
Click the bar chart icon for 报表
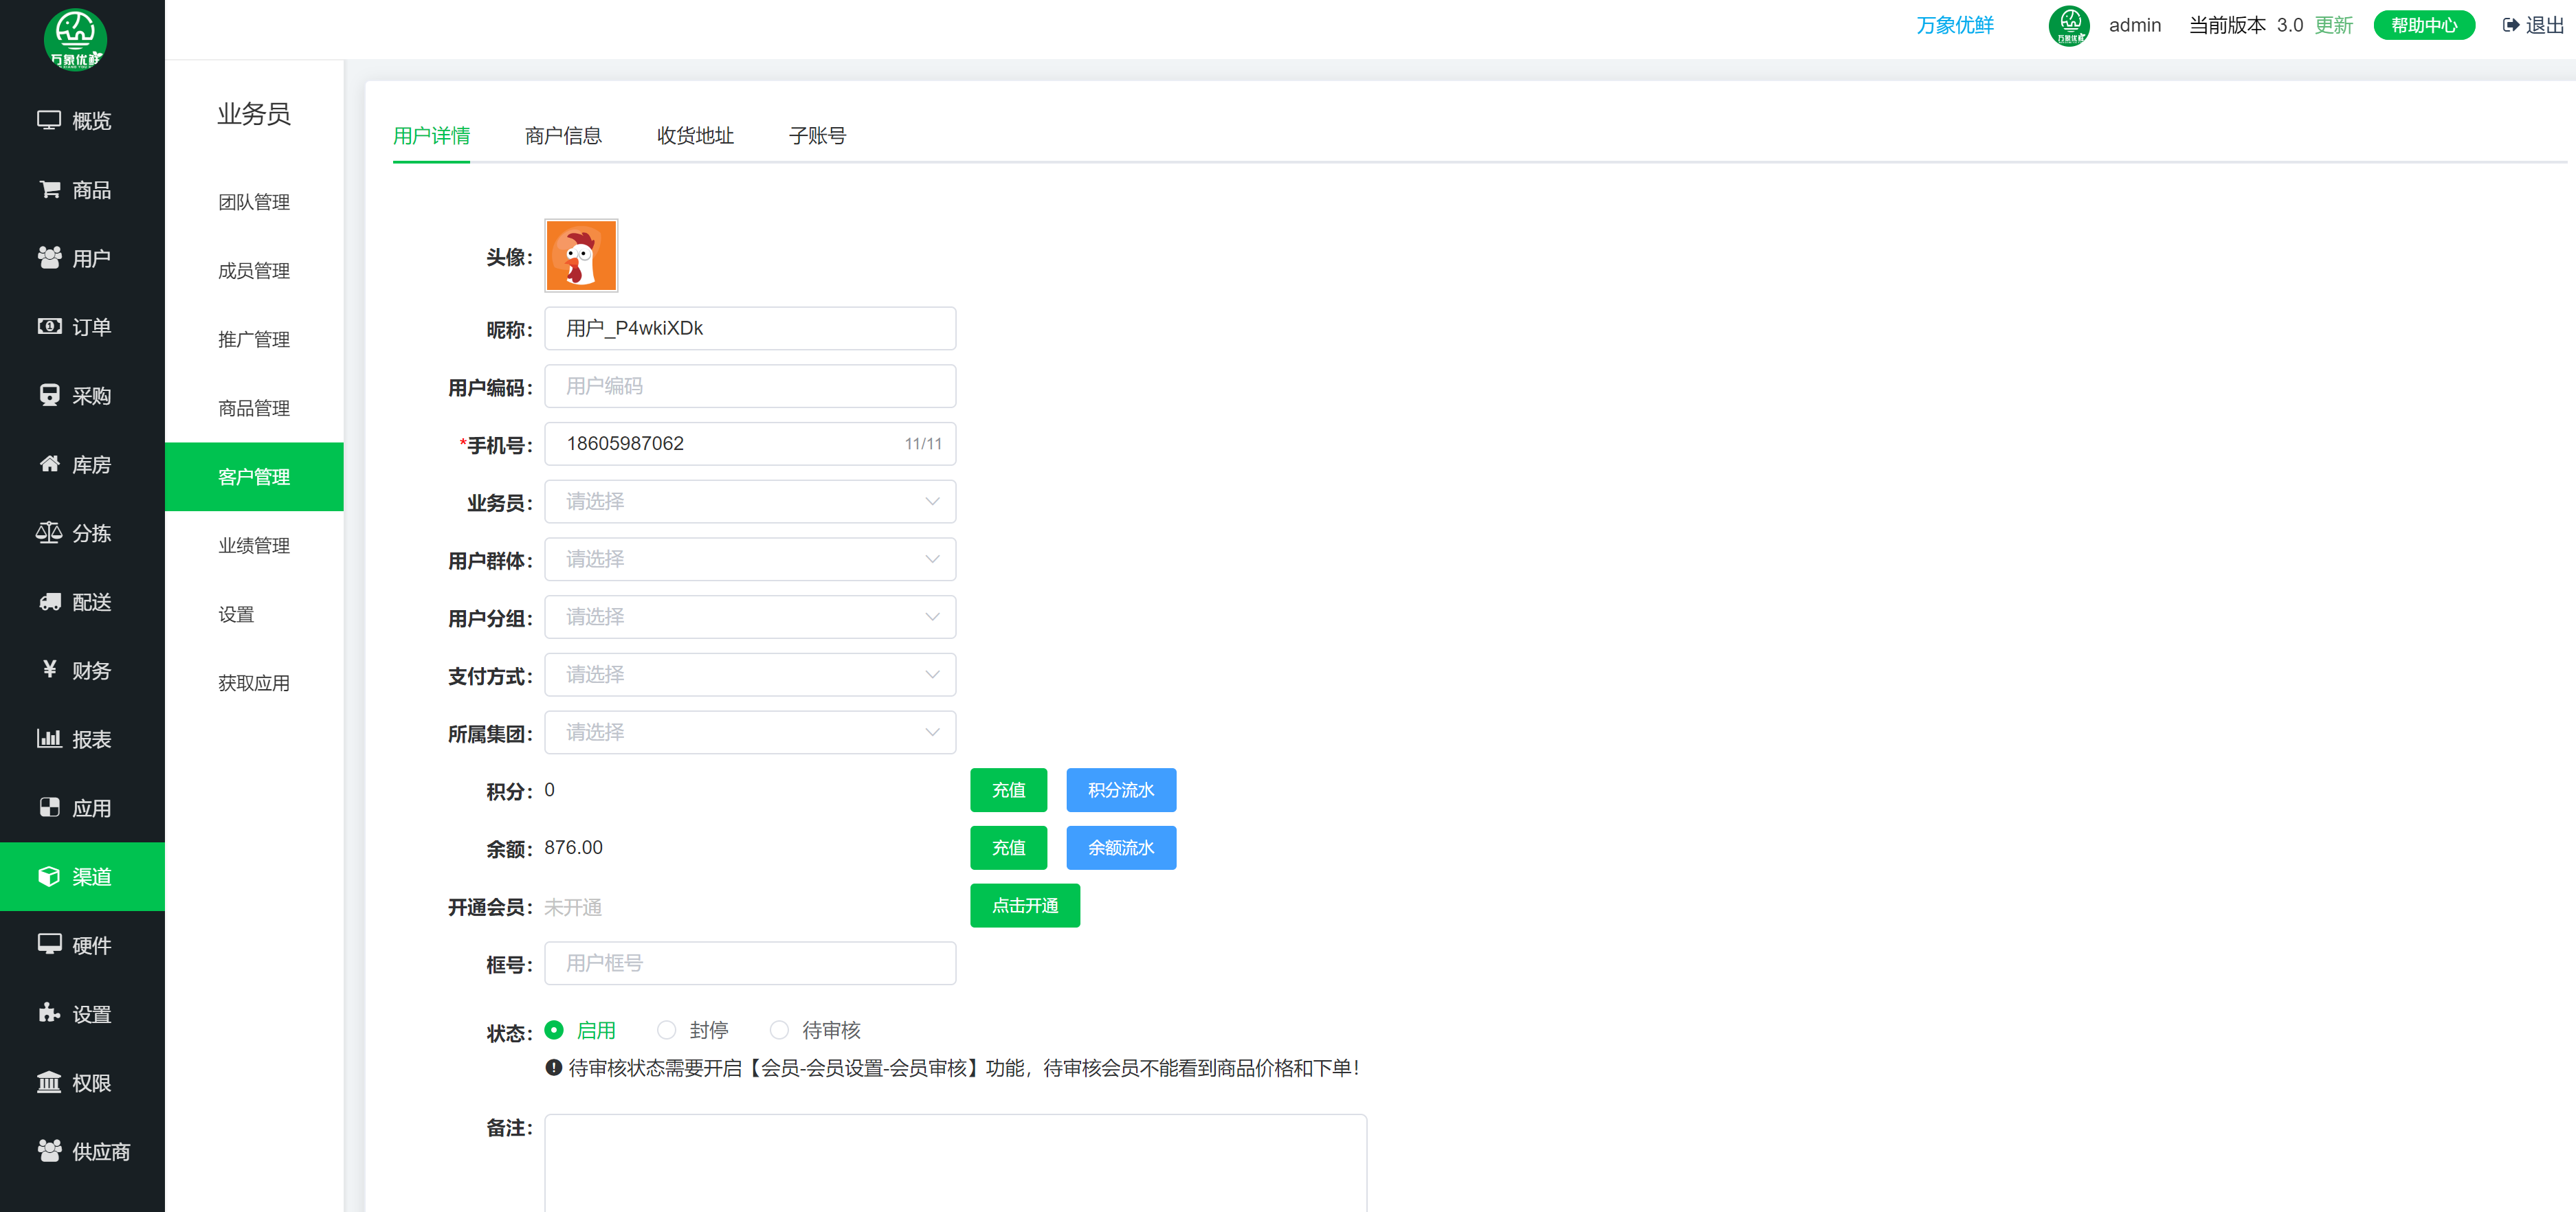tap(49, 739)
